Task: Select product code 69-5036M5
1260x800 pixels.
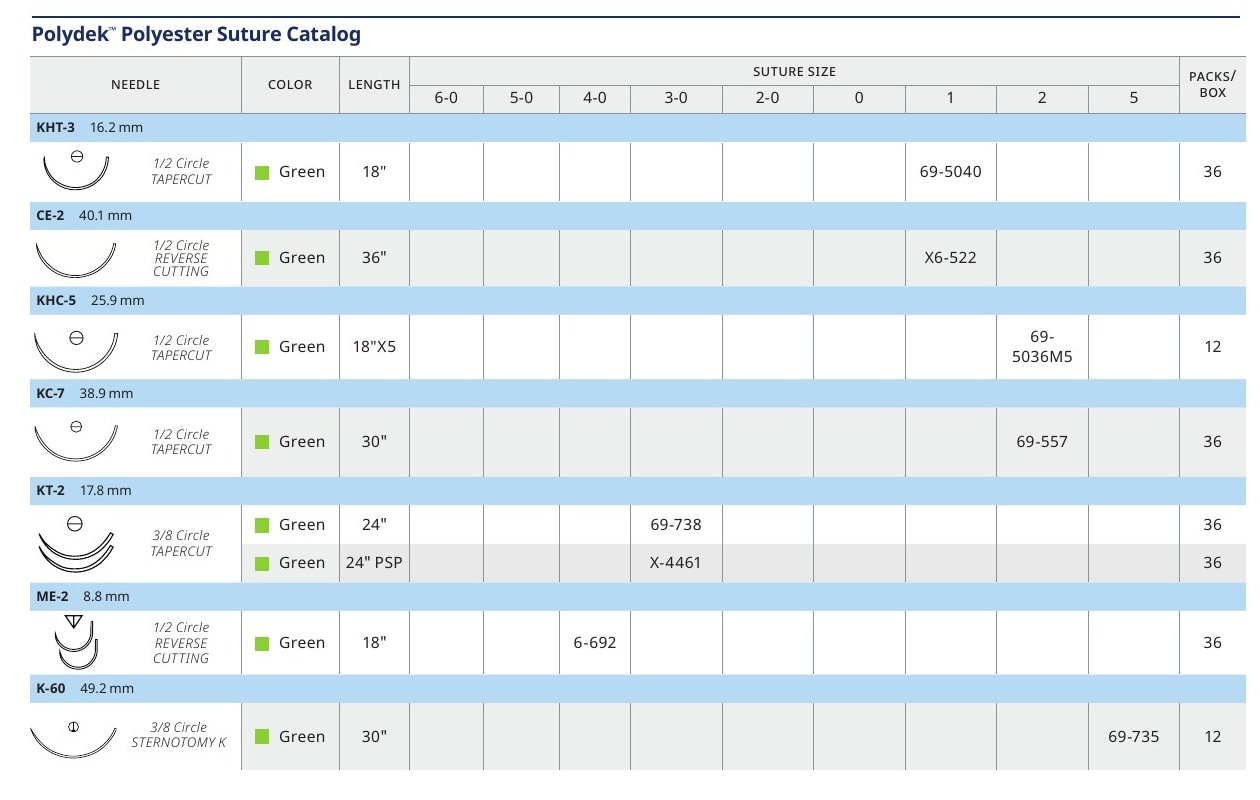Action: [1042, 347]
